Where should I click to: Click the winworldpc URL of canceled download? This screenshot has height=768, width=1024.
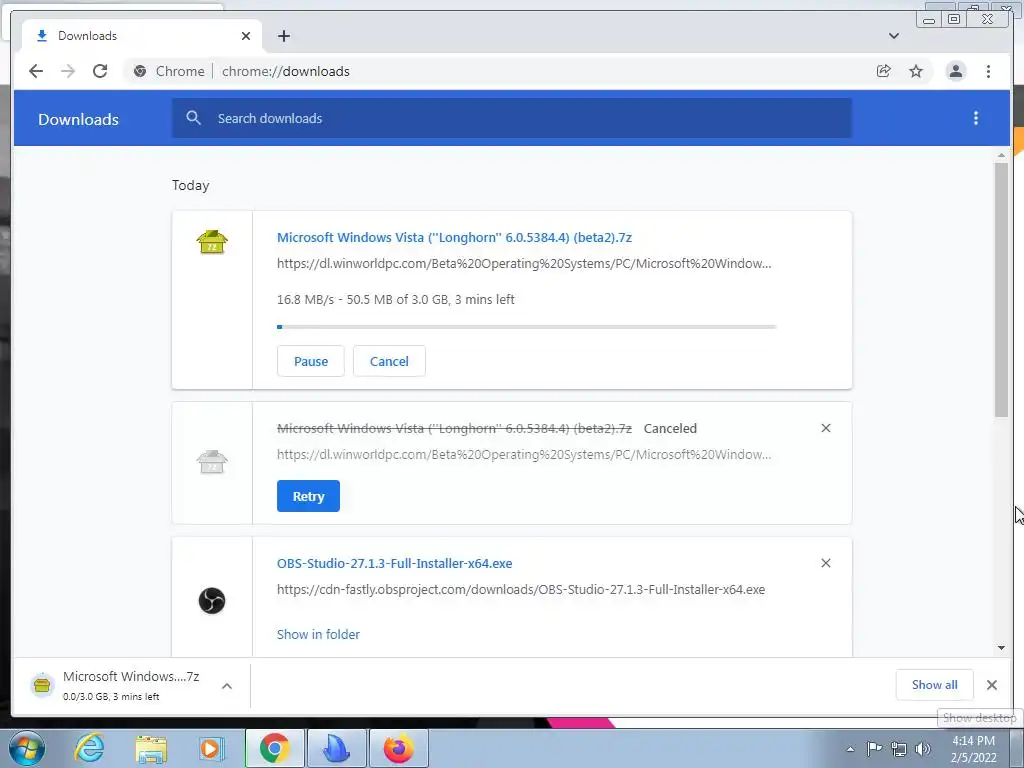pos(524,455)
